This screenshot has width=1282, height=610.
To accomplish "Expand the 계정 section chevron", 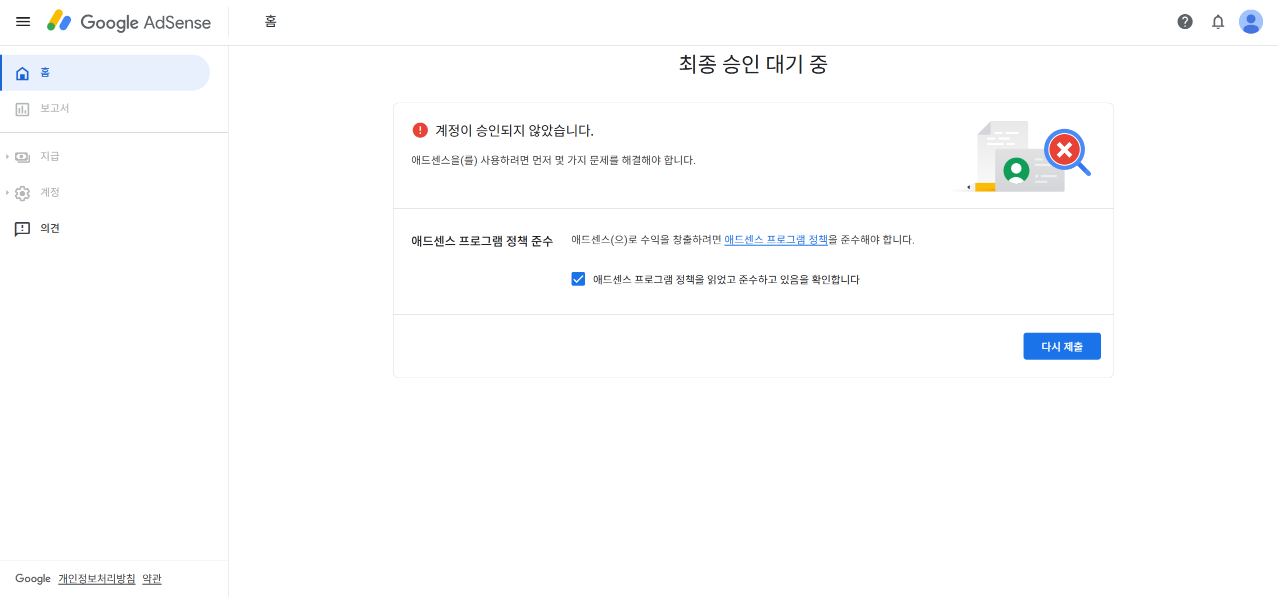I will click(x=8, y=192).
